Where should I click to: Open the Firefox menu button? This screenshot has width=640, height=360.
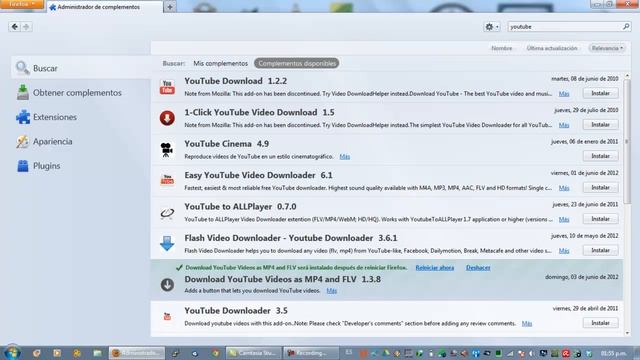(x=22, y=4)
